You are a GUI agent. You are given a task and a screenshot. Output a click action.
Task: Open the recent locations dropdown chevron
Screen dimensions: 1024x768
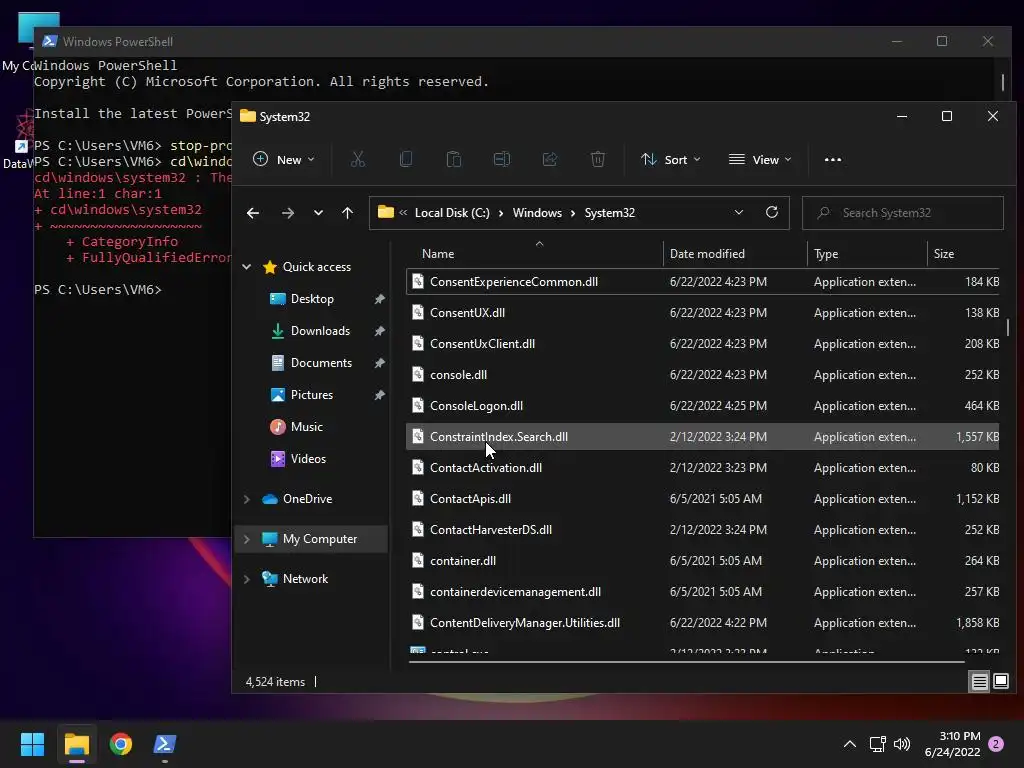tap(318, 213)
